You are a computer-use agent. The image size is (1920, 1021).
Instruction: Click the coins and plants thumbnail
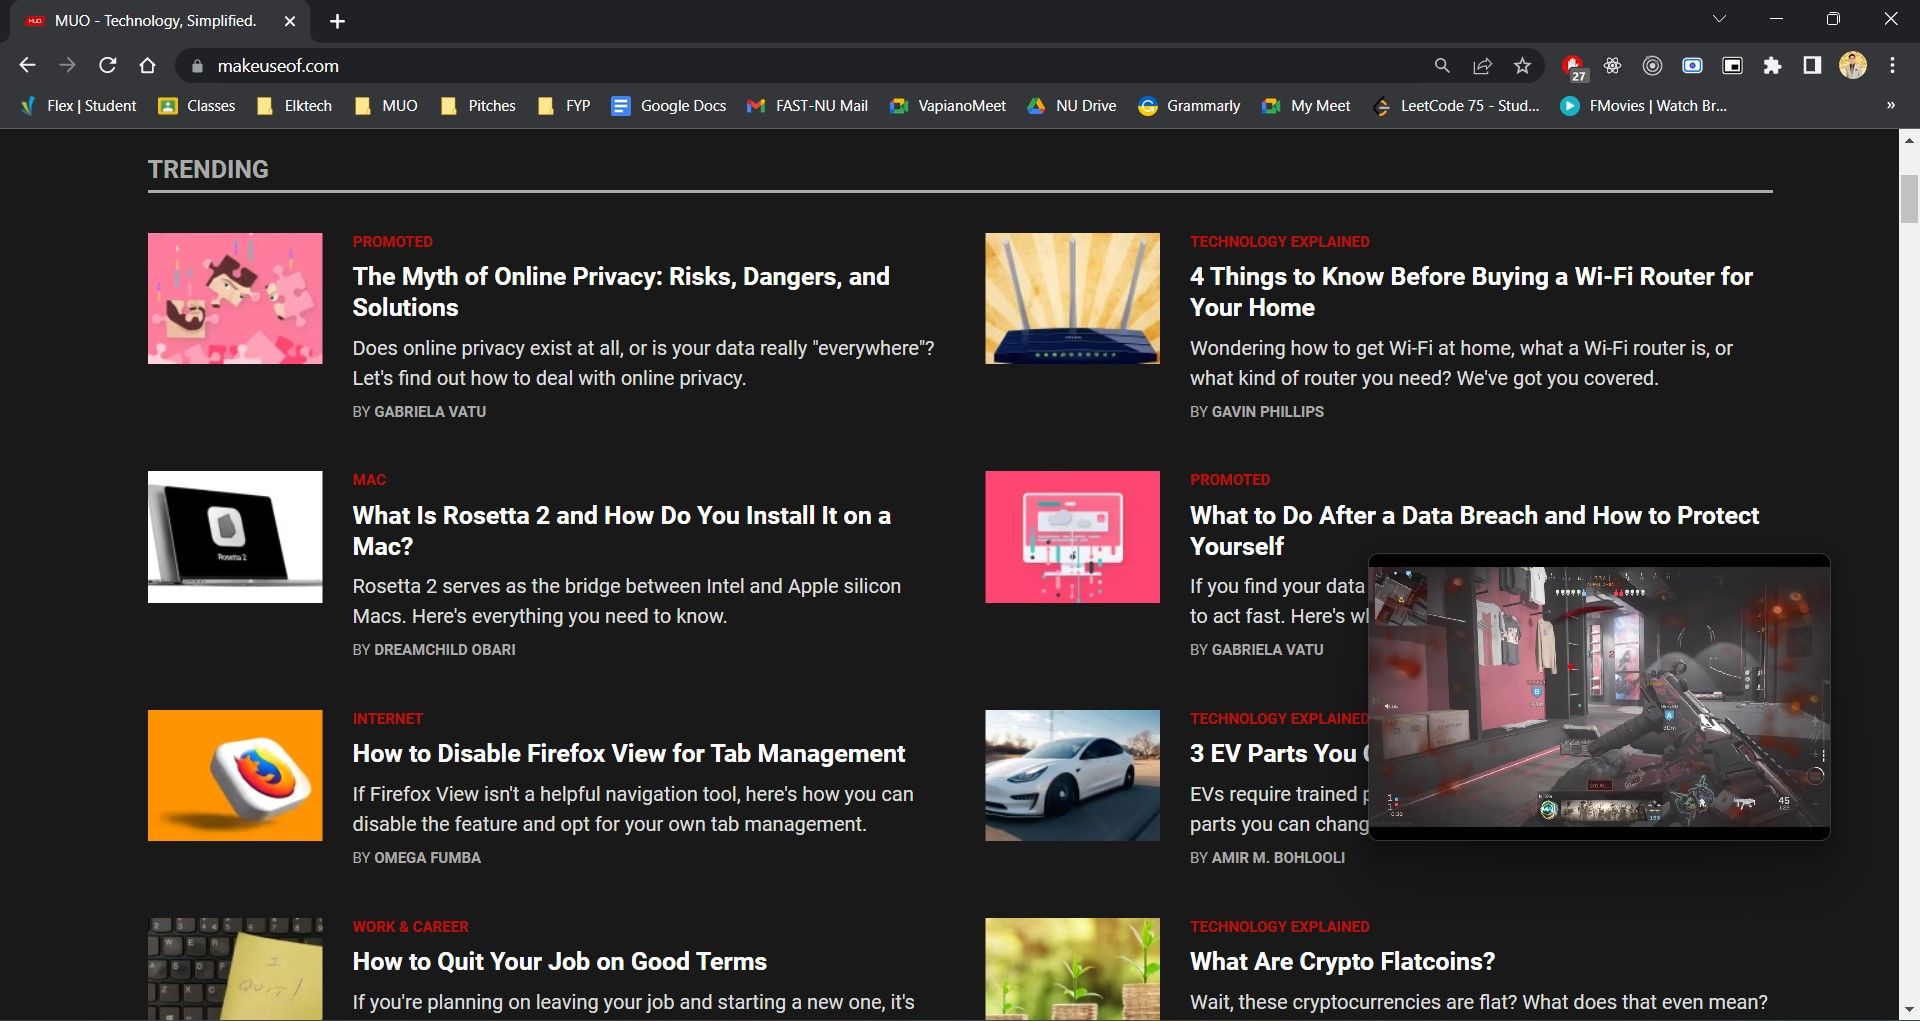1072,969
